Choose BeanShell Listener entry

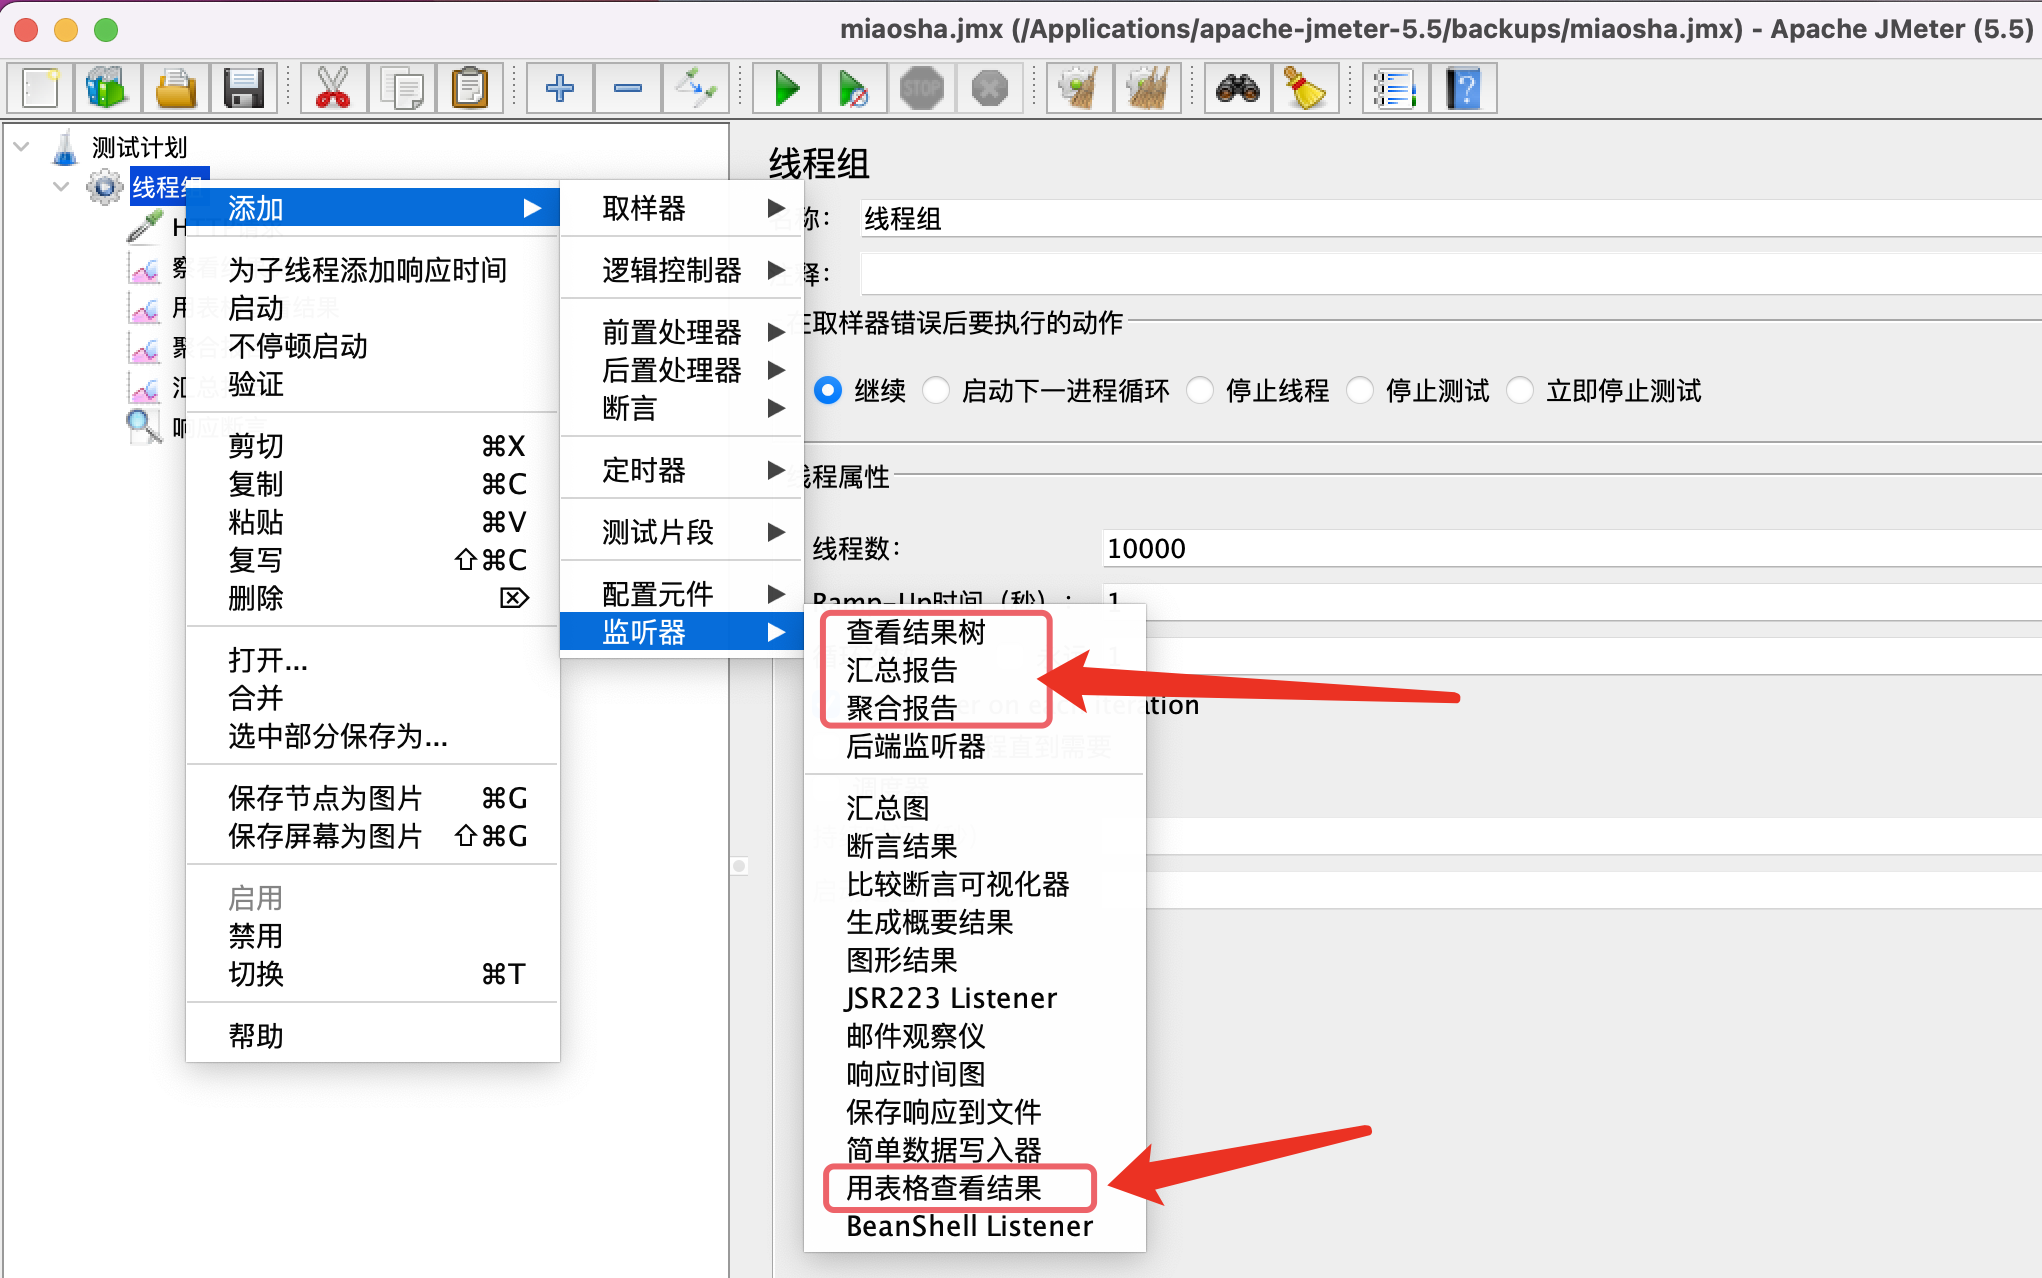[x=969, y=1226]
